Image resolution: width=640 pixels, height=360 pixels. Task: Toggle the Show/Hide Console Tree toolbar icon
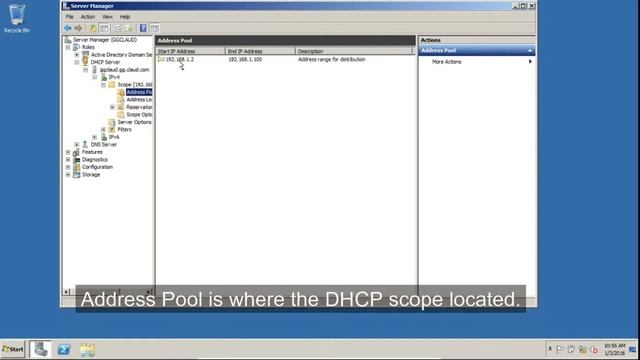click(104, 28)
